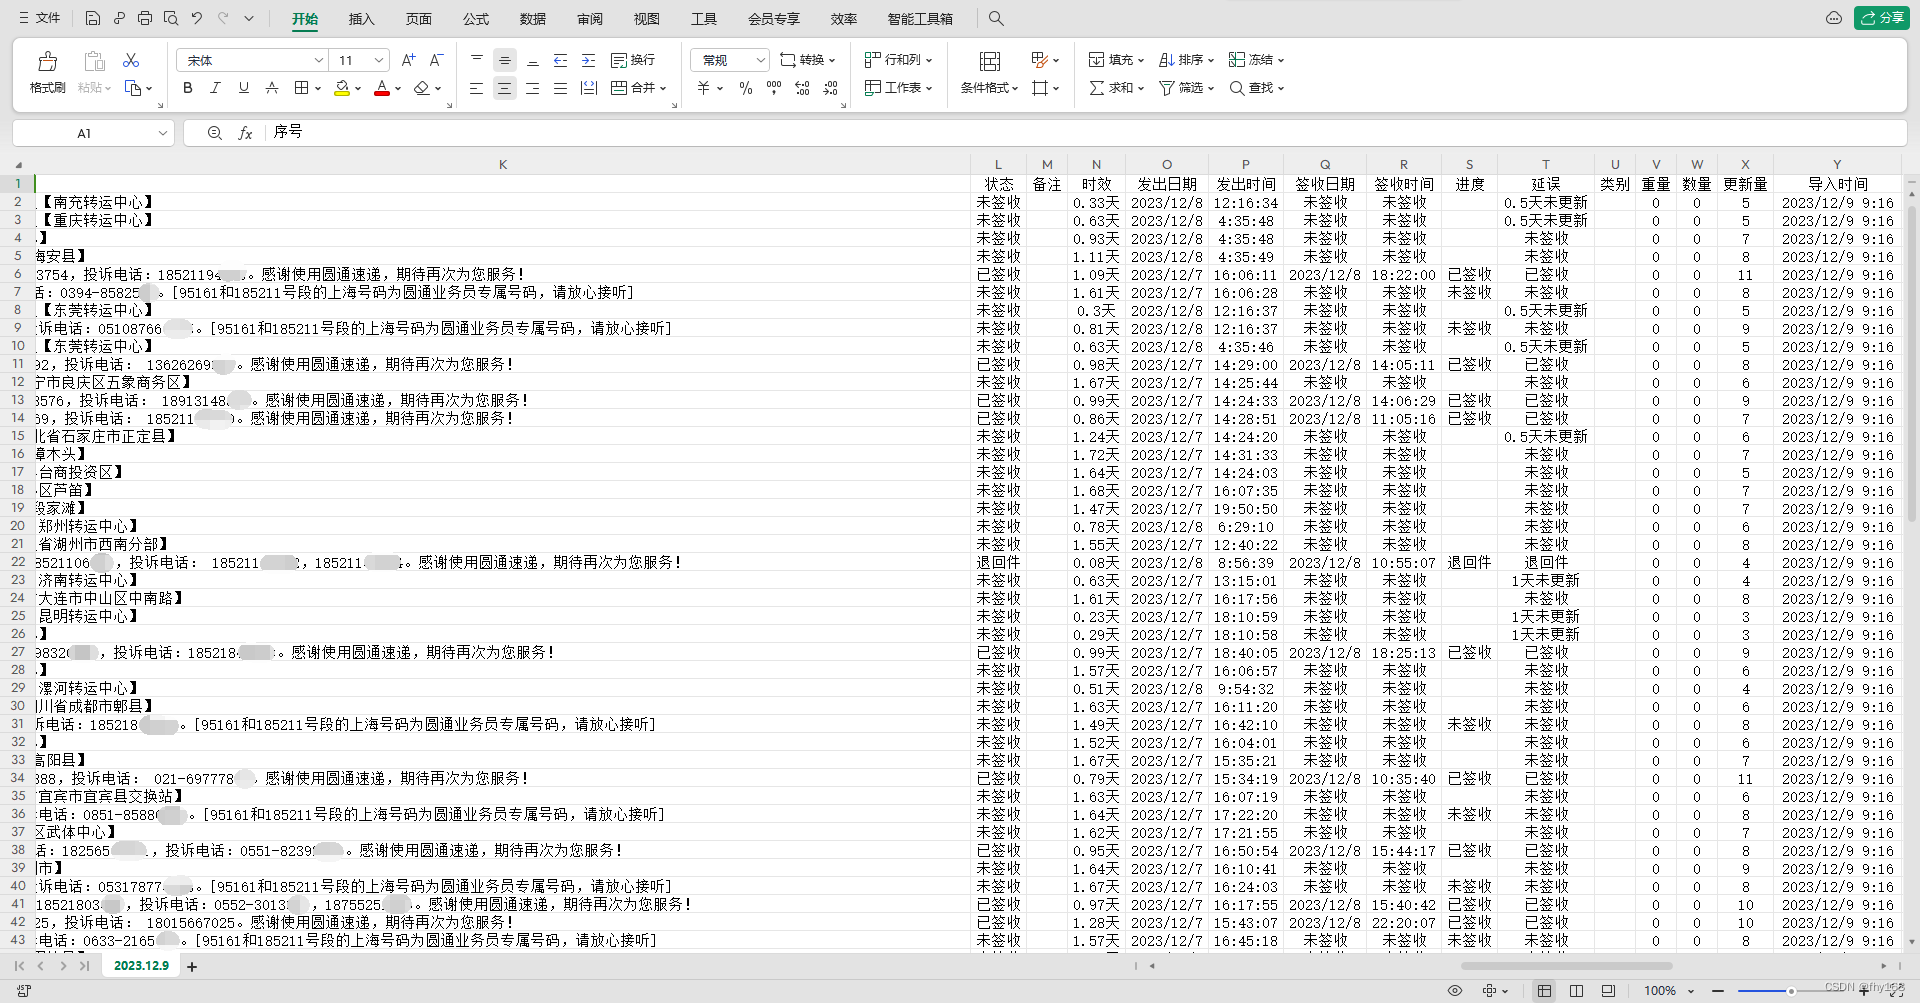Image resolution: width=1920 pixels, height=1003 pixels.
Task: Apply percent style format
Action: [x=745, y=88]
